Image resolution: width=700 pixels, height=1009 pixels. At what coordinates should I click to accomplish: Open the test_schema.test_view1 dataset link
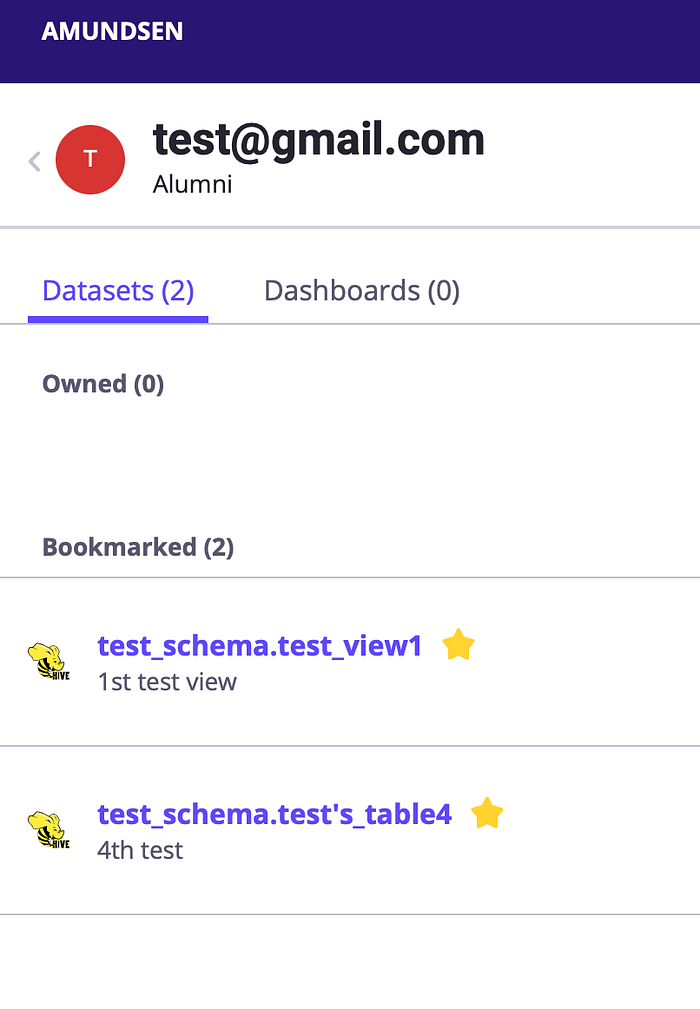click(259, 646)
